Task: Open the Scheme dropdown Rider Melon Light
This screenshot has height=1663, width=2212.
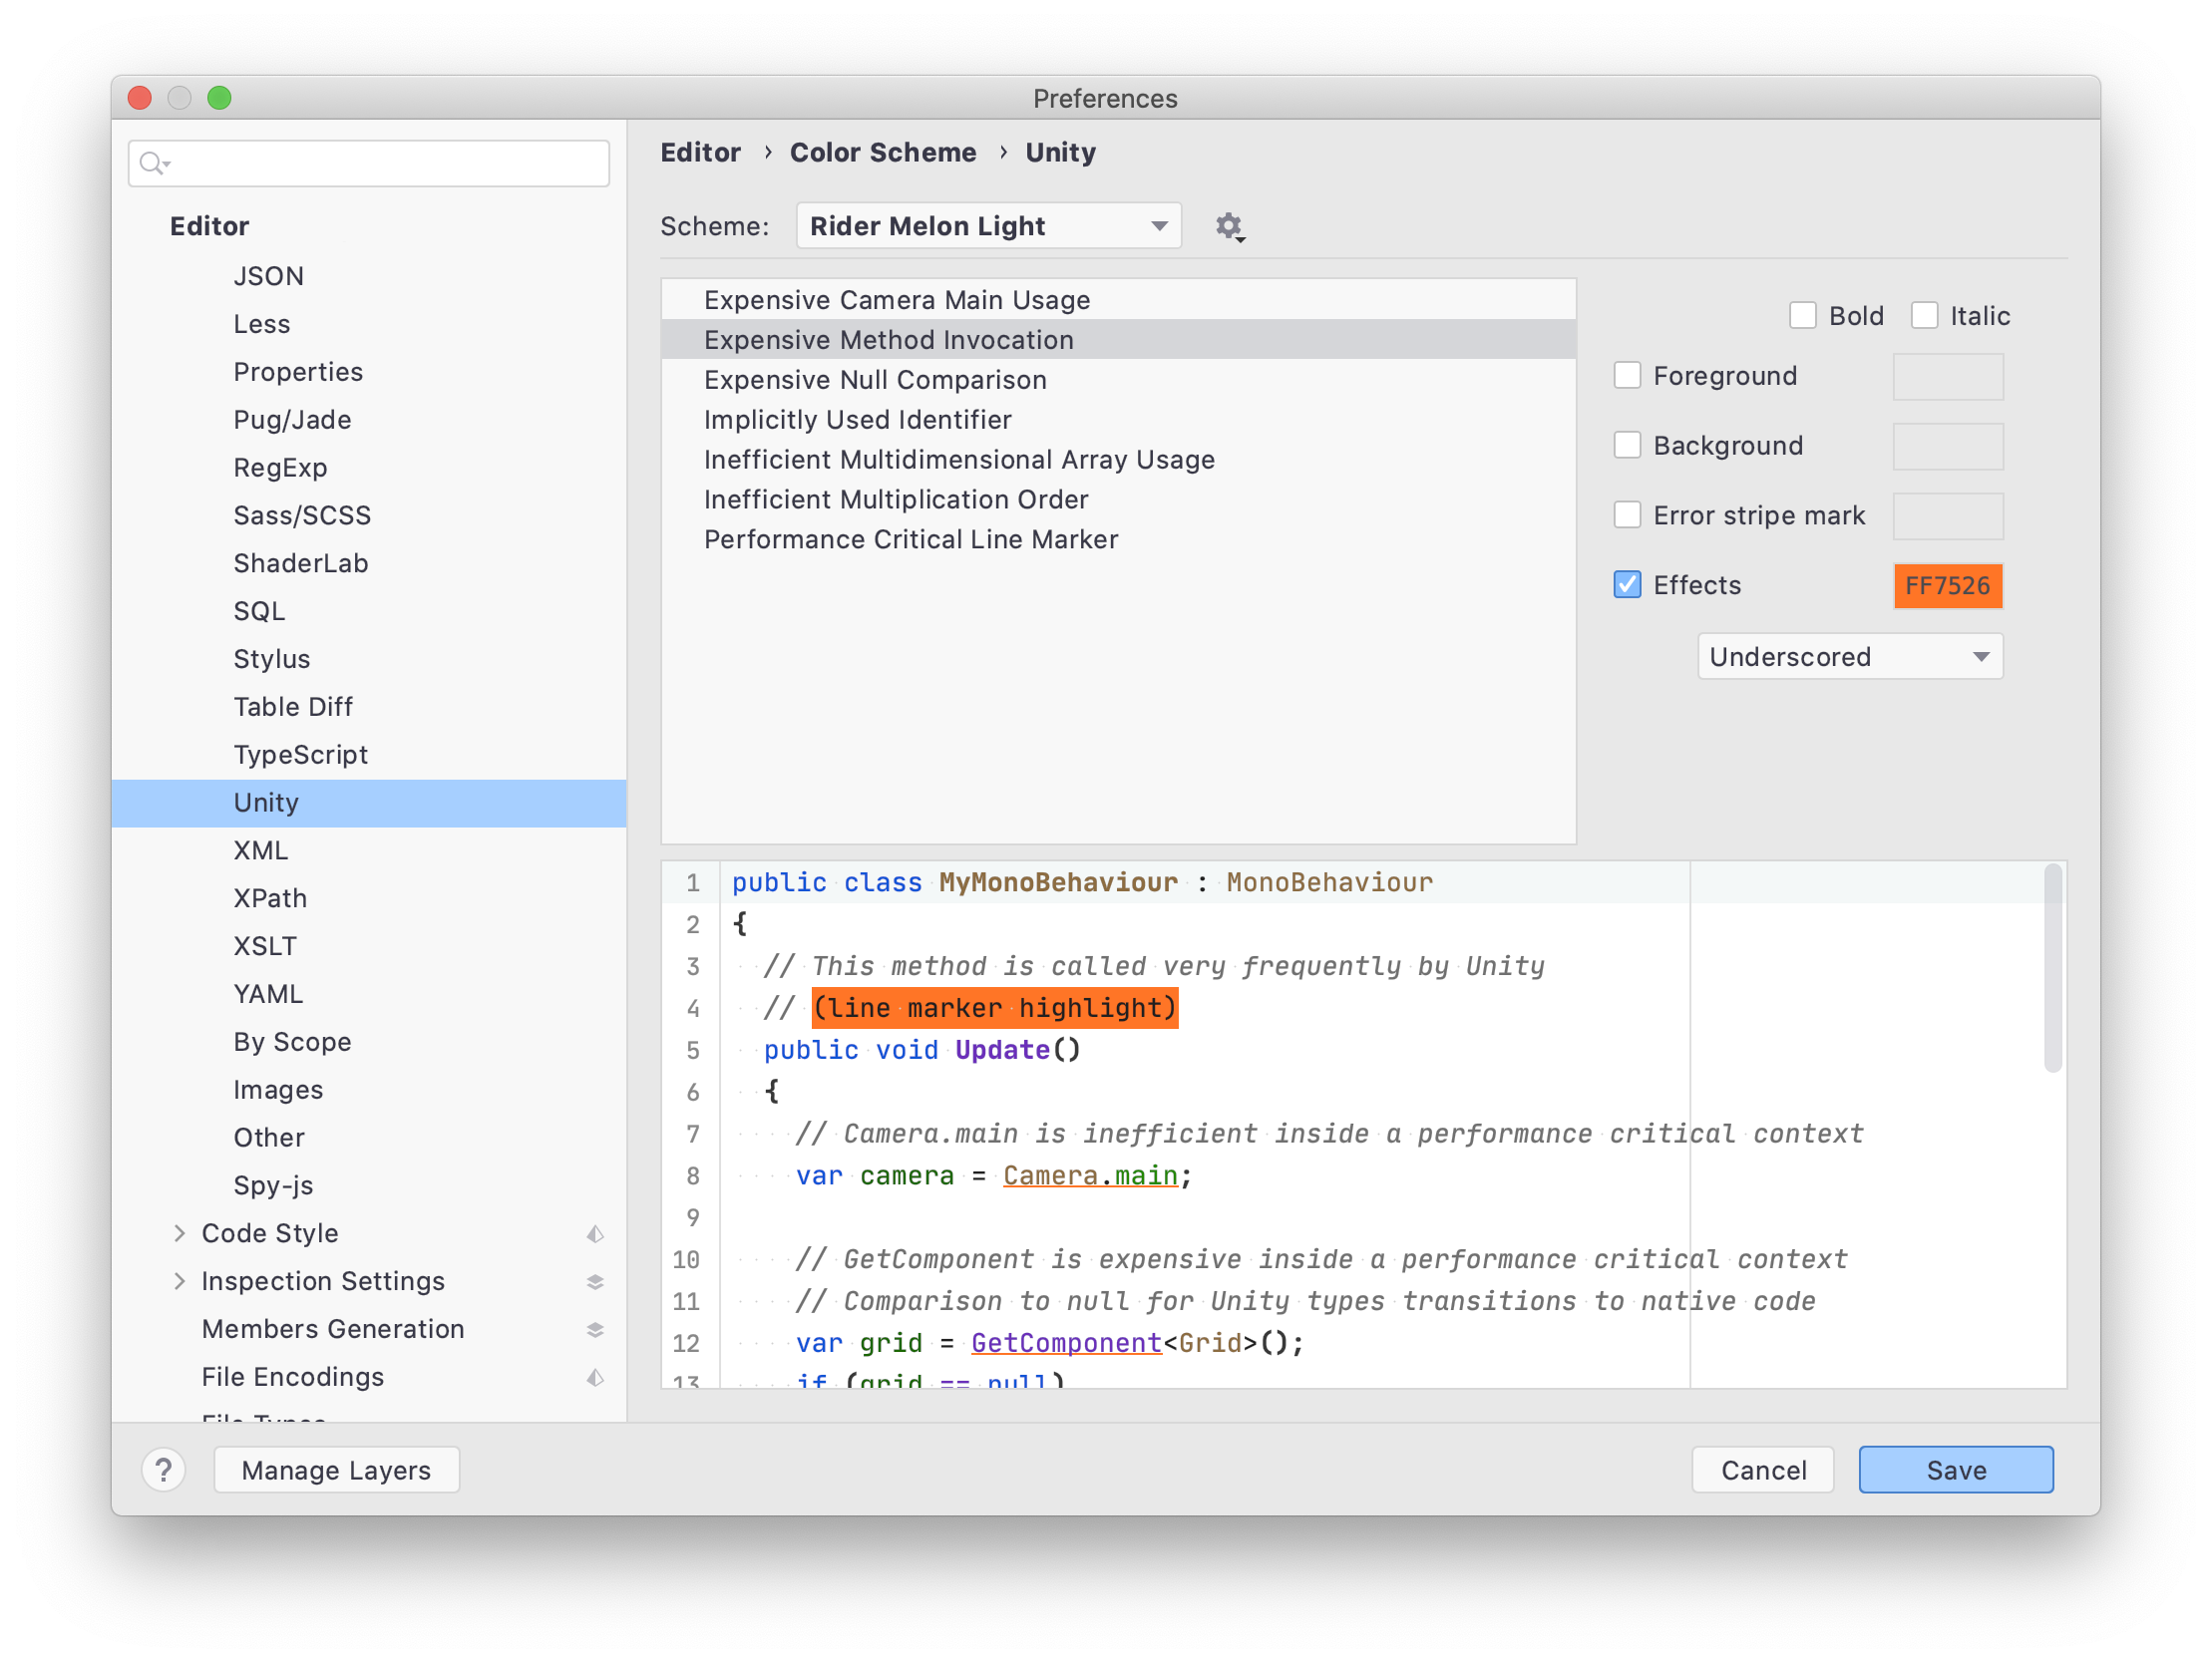Action: 988,227
